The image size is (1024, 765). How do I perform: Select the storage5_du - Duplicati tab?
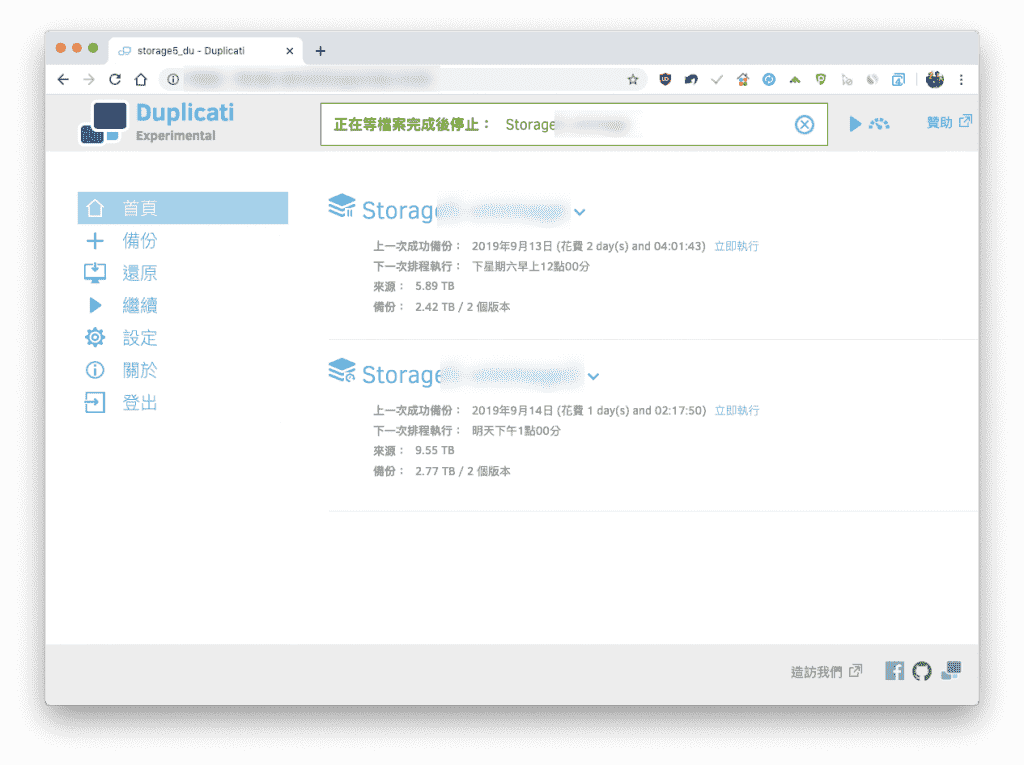(206, 51)
